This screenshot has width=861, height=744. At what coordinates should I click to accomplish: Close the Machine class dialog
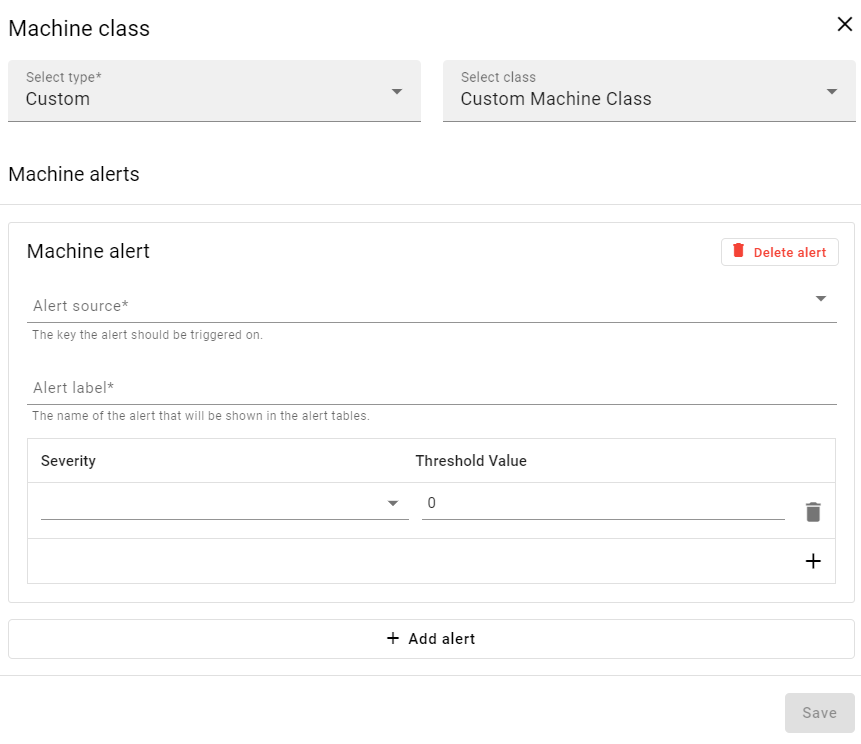click(x=845, y=25)
